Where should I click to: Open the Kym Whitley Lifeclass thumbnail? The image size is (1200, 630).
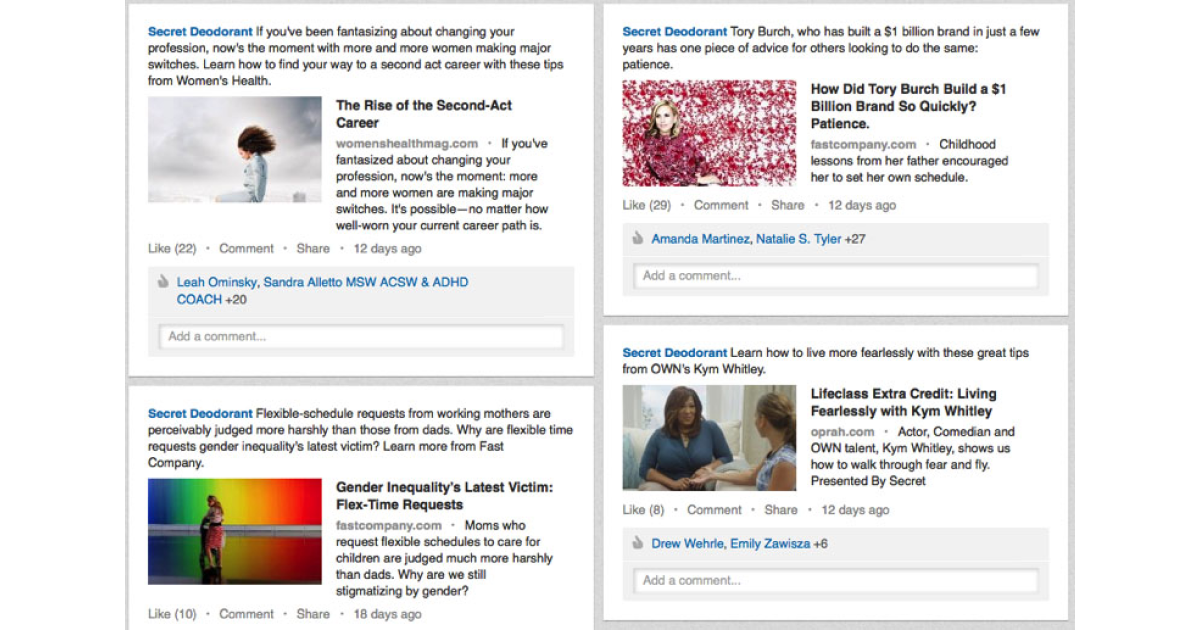(x=710, y=438)
